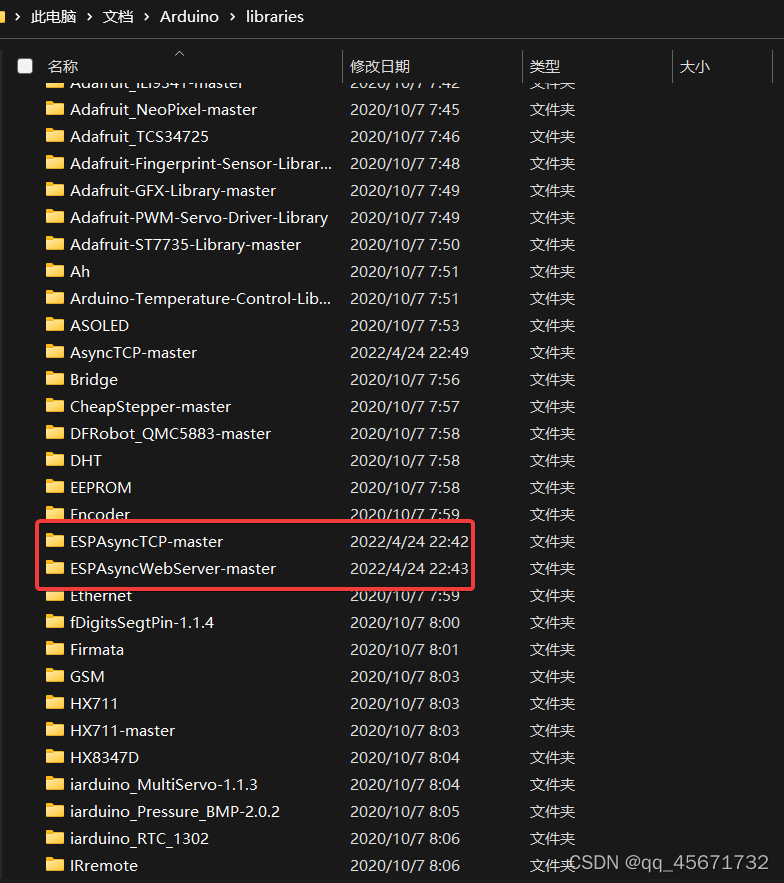Click the date 2020/10/7 7:45
The height and width of the screenshot is (883, 784).
405,109
